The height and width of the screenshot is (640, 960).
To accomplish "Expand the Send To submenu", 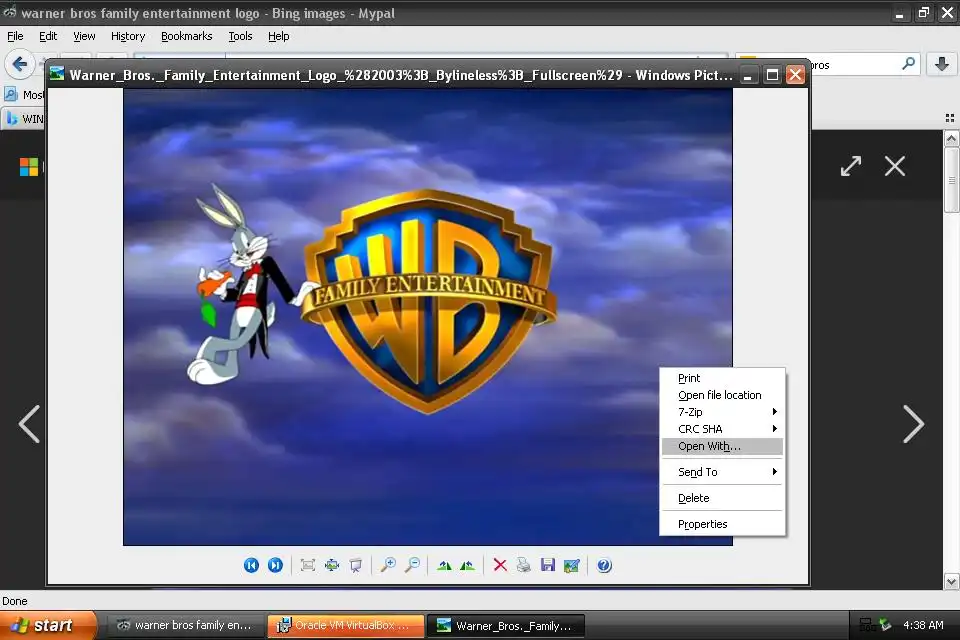I will [722, 472].
